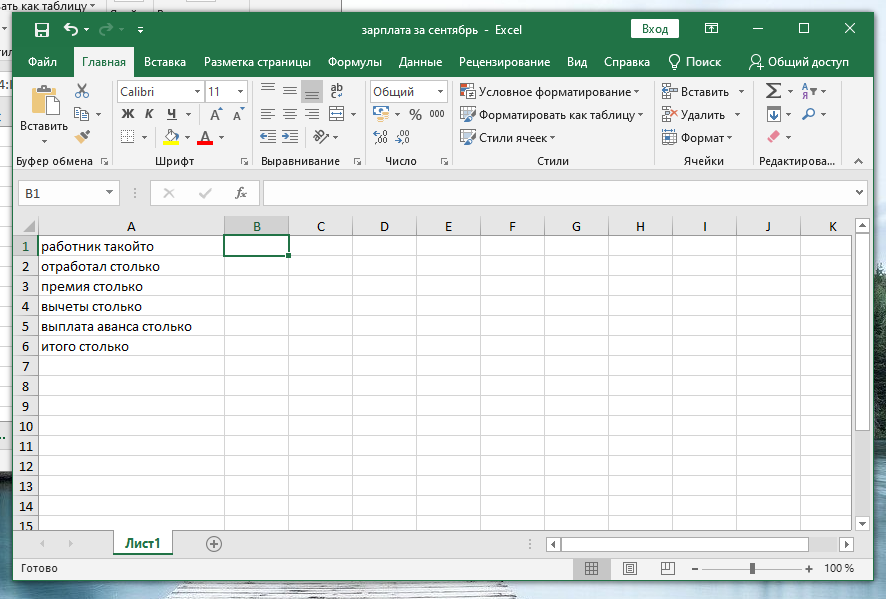The height and width of the screenshot is (599, 886).
Task: Increase cell indent
Action: coord(290,137)
